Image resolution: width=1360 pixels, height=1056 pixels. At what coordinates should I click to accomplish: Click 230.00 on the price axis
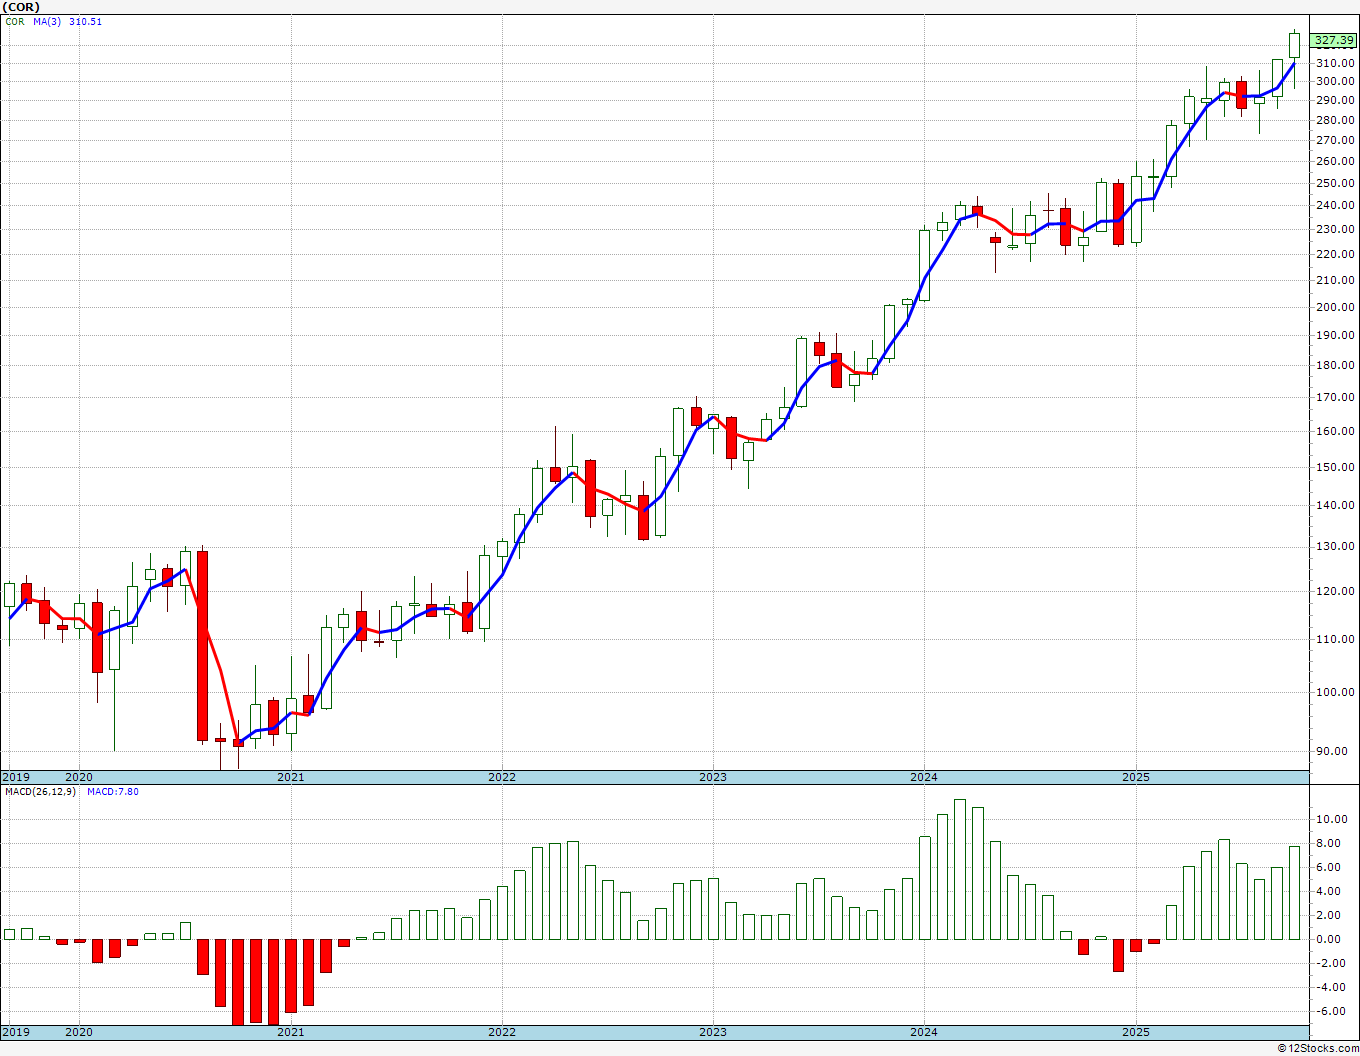coord(1335,230)
